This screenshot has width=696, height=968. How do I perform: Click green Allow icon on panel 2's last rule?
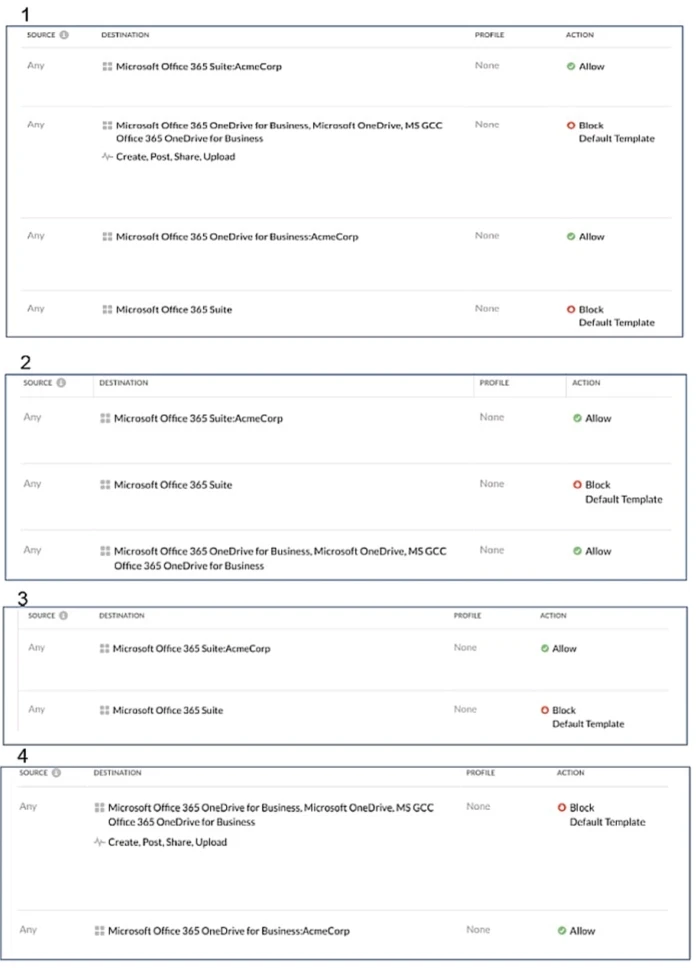pos(577,551)
